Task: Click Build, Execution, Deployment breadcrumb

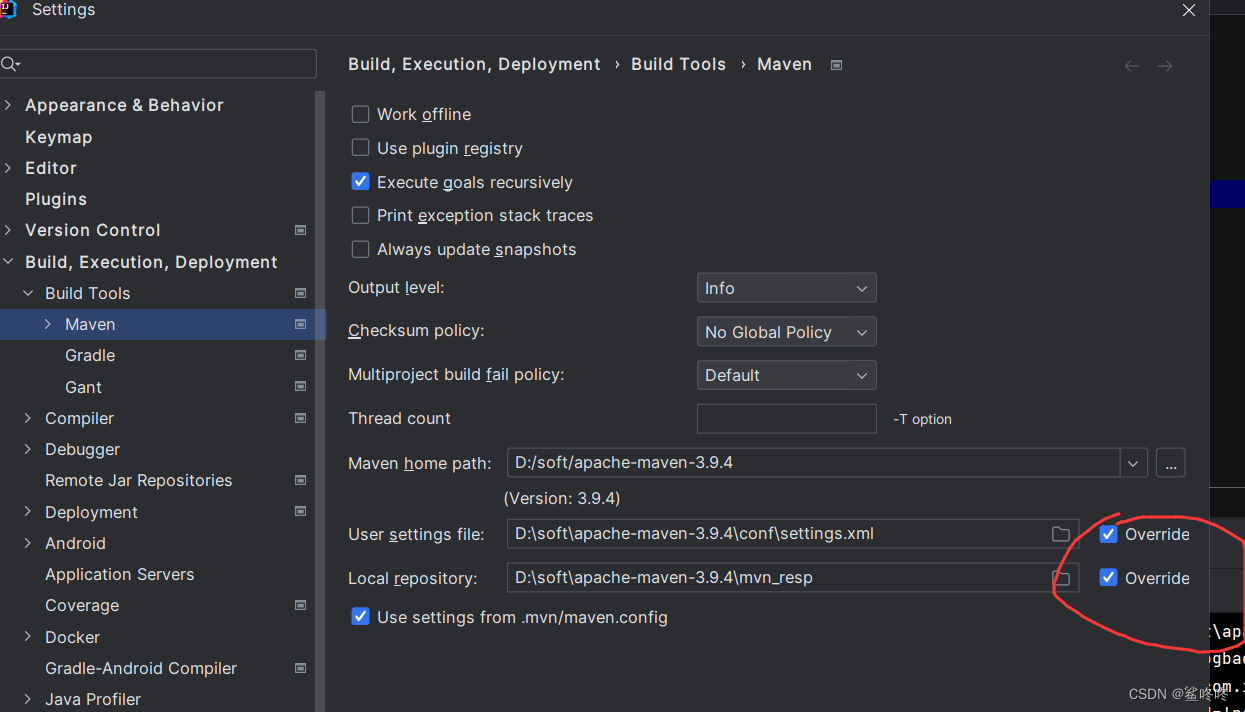Action: coord(474,64)
